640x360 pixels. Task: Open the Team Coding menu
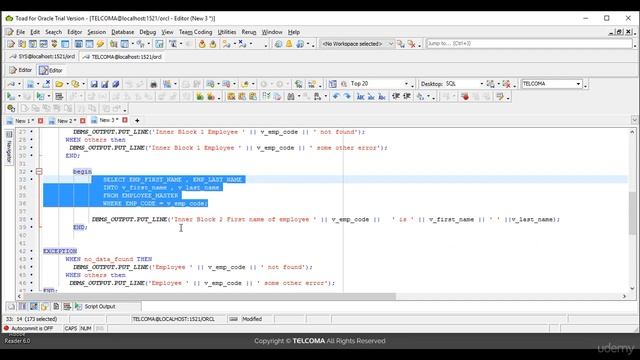(196, 32)
